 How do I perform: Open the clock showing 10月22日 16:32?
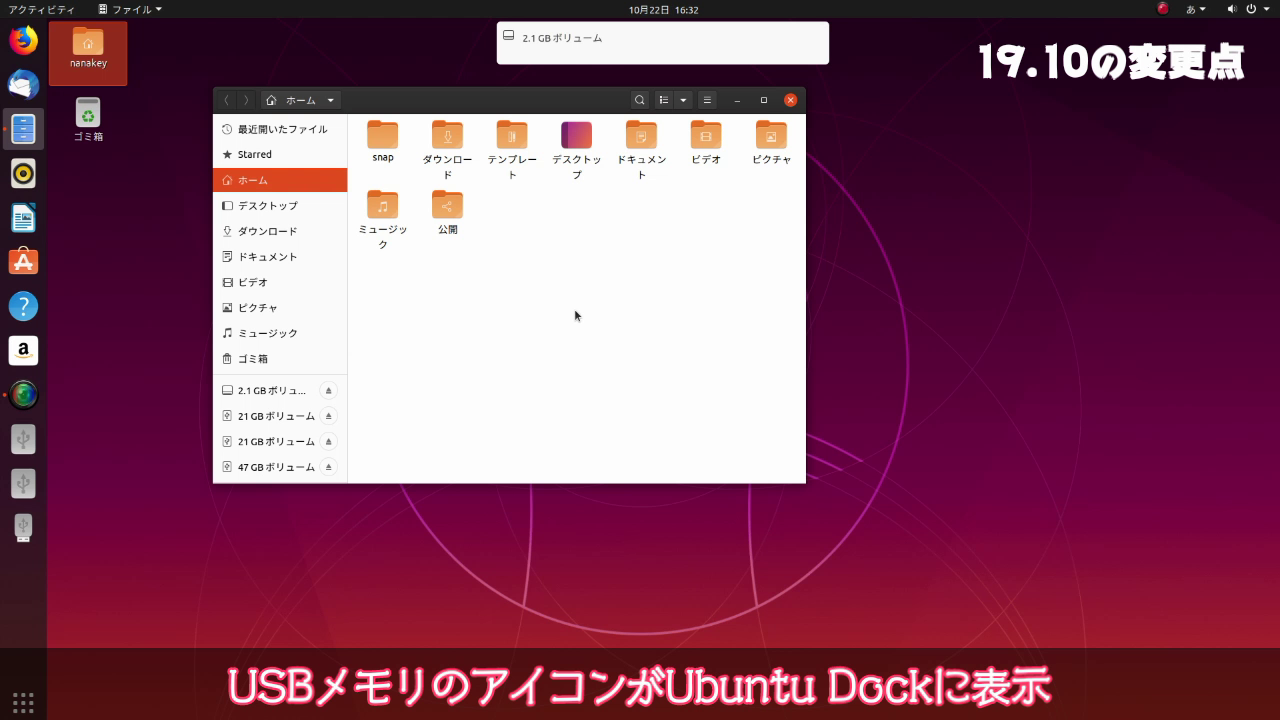coord(663,9)
